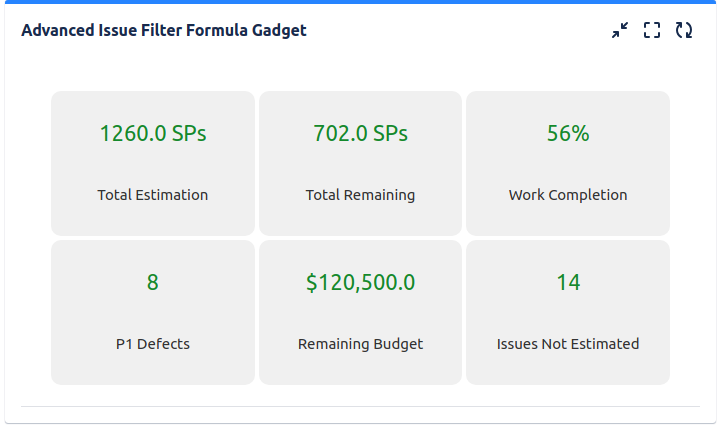The image size is (720, 426).
Task: Select the 1260.0 SPs value
Action: click(x=153, y=134)
